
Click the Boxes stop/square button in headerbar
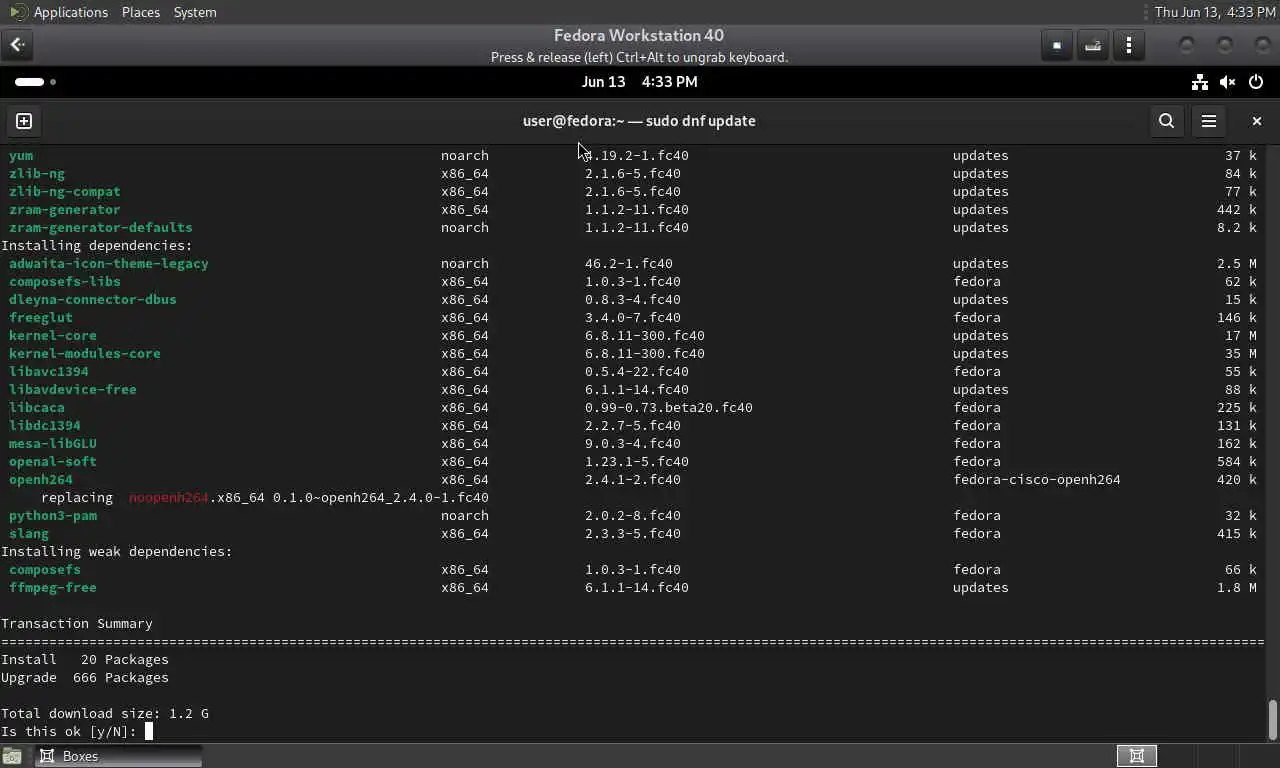1057,45
